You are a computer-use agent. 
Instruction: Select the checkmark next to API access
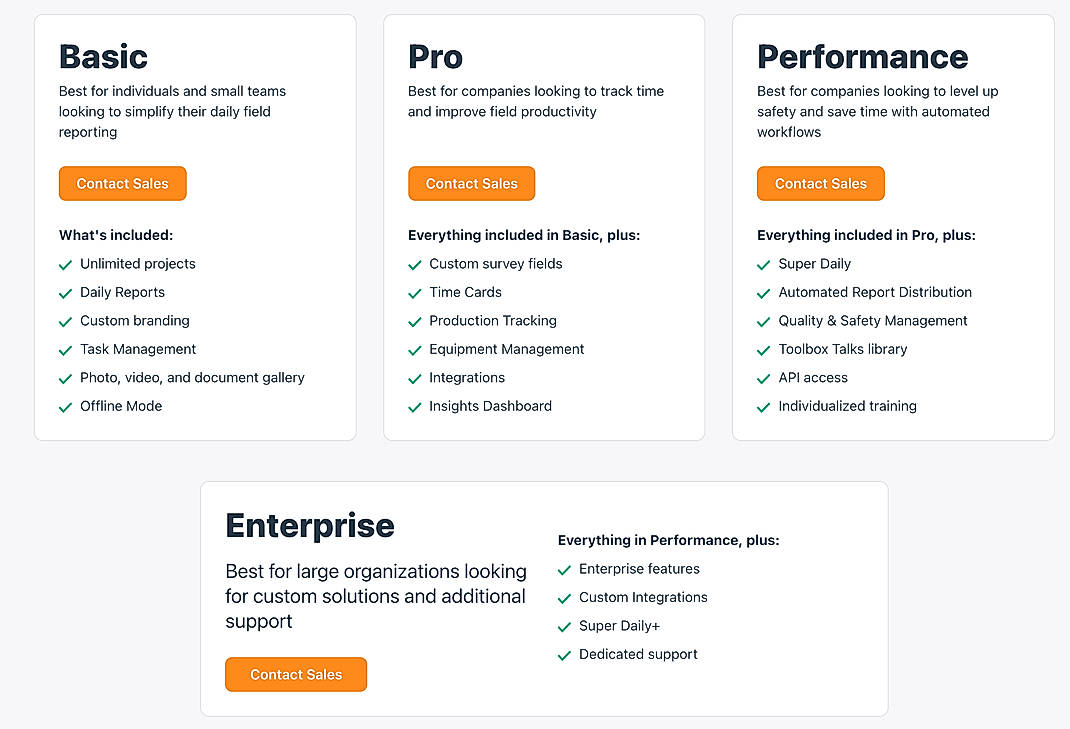(763, 378)
